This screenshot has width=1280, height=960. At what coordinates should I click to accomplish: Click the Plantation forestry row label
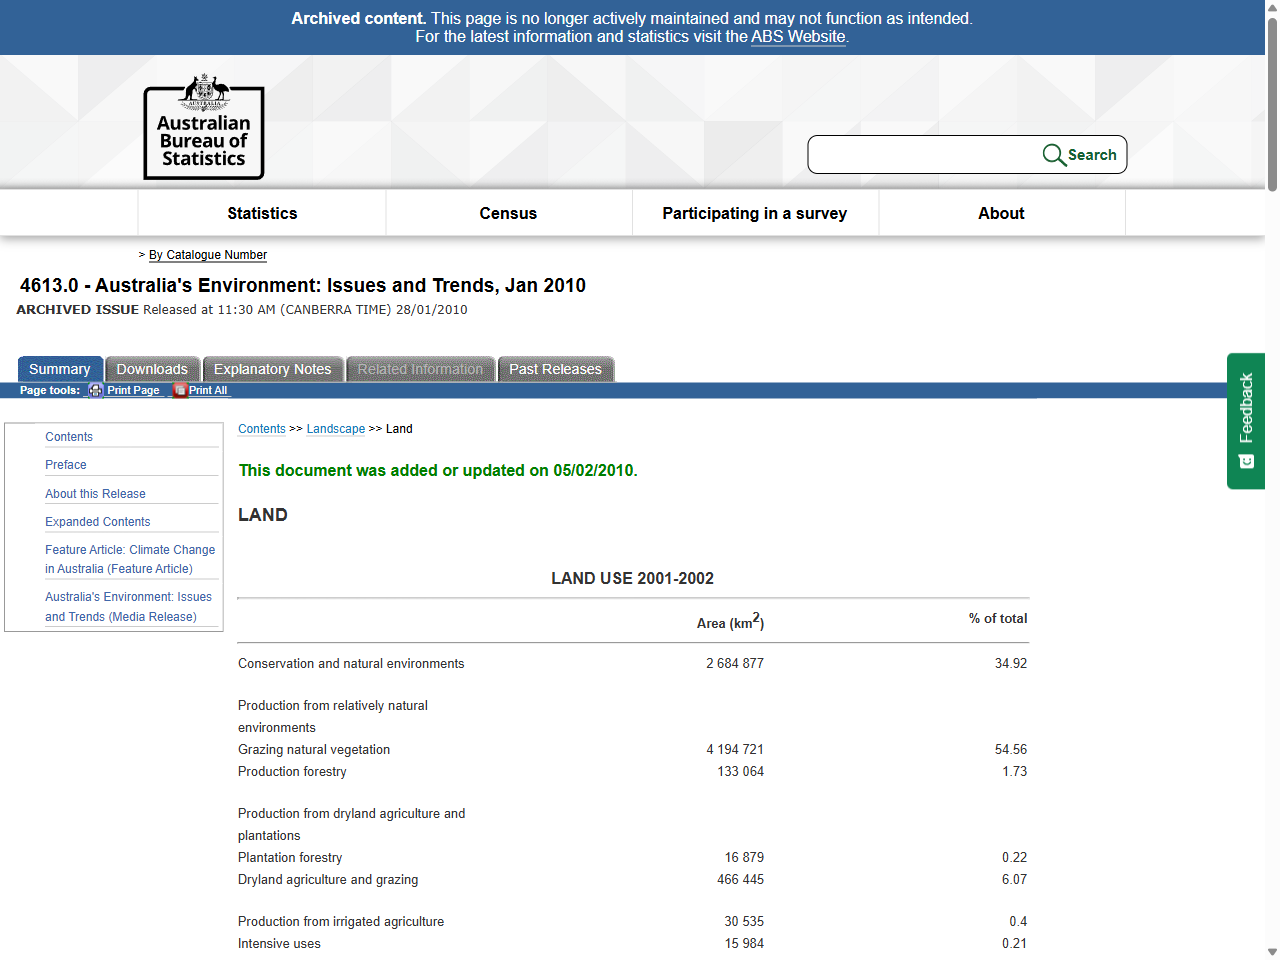(290, 858)
